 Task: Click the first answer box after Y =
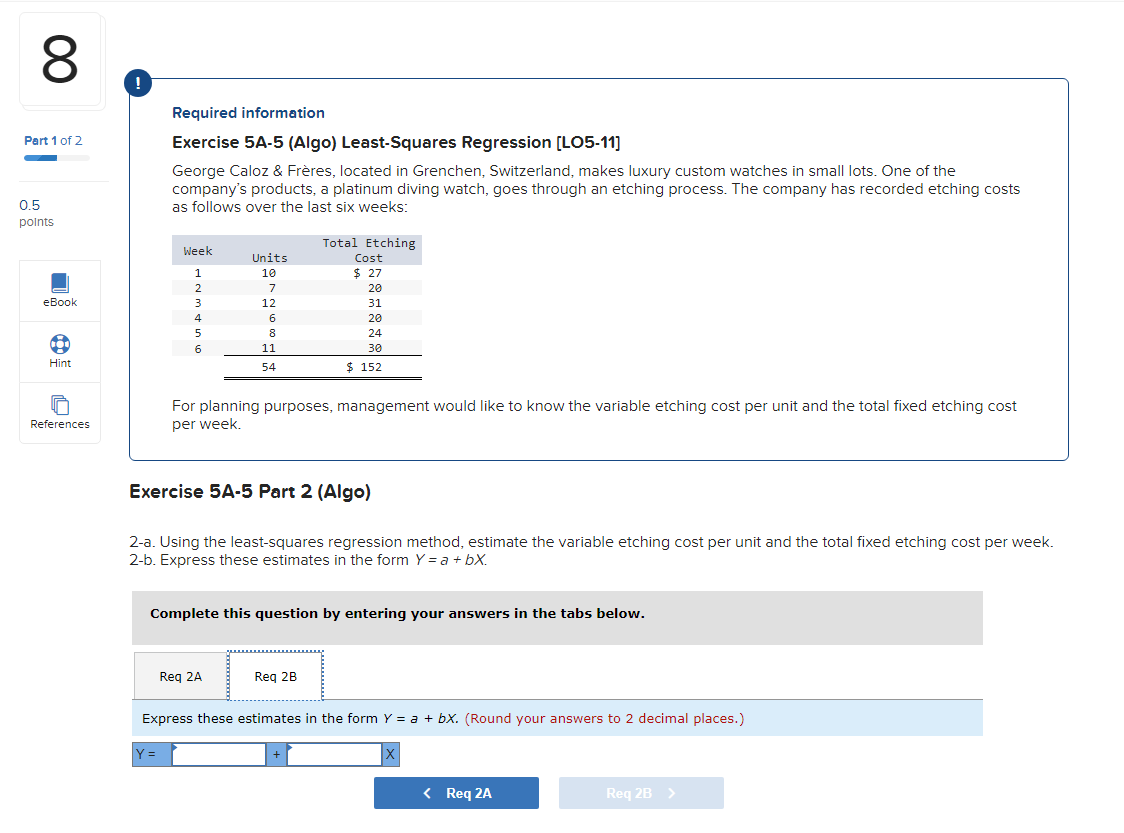(x=218, y=754)
